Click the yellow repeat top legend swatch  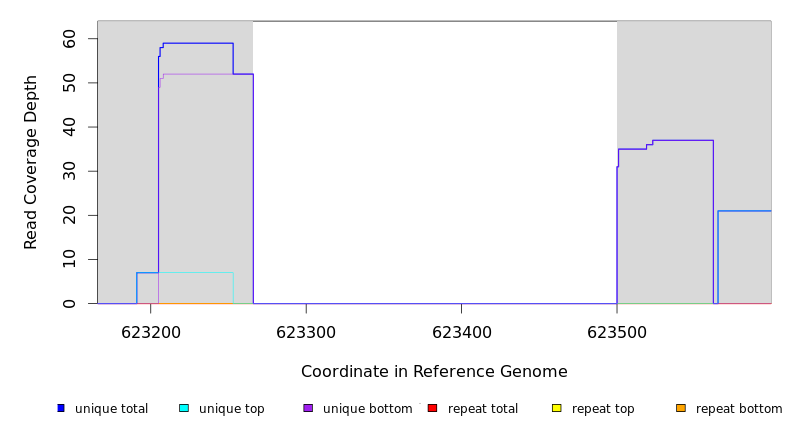[x=556, y=408]
